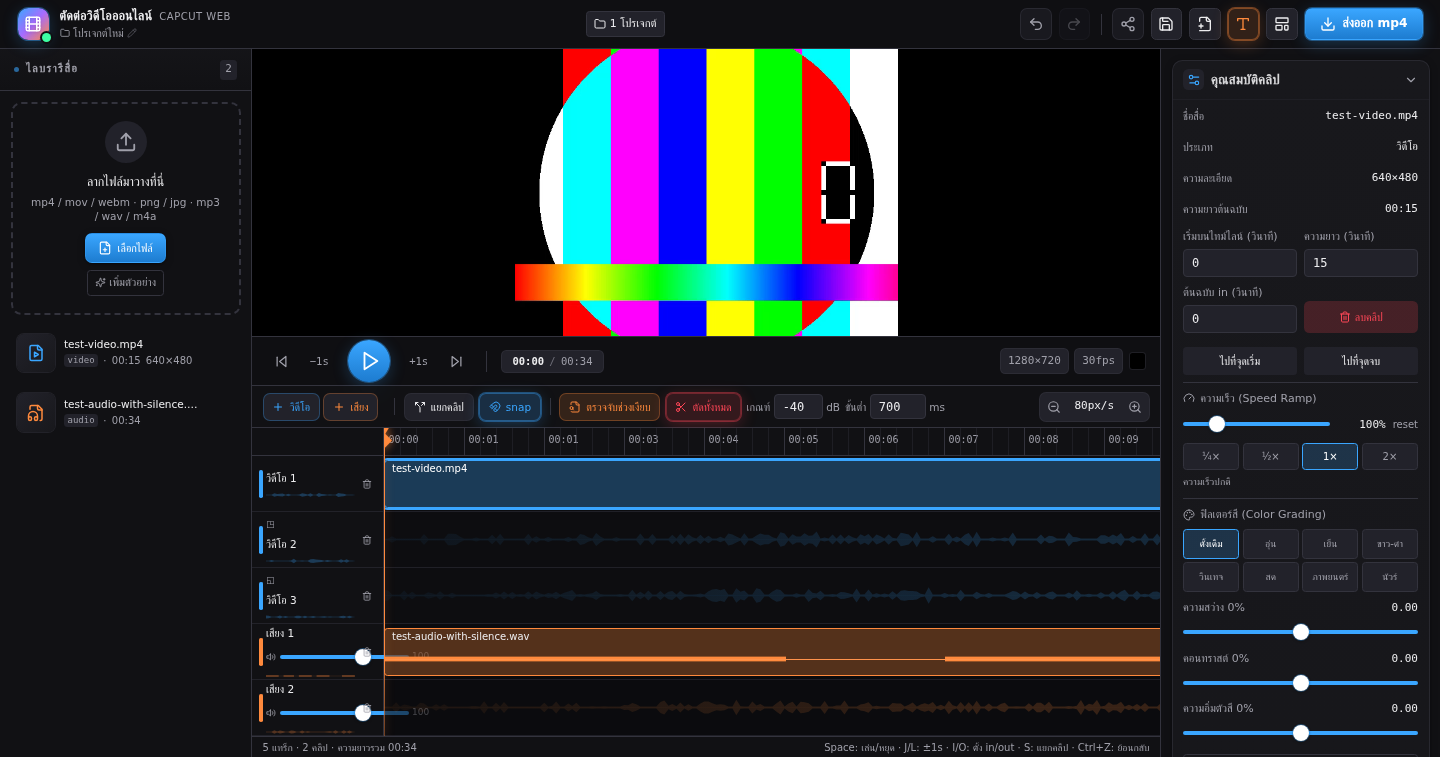Collapse the คุณสมบัติคลิป panel chevron
The width and height of the screenshot is (1440, 757).
click(x=1411, y=80)
